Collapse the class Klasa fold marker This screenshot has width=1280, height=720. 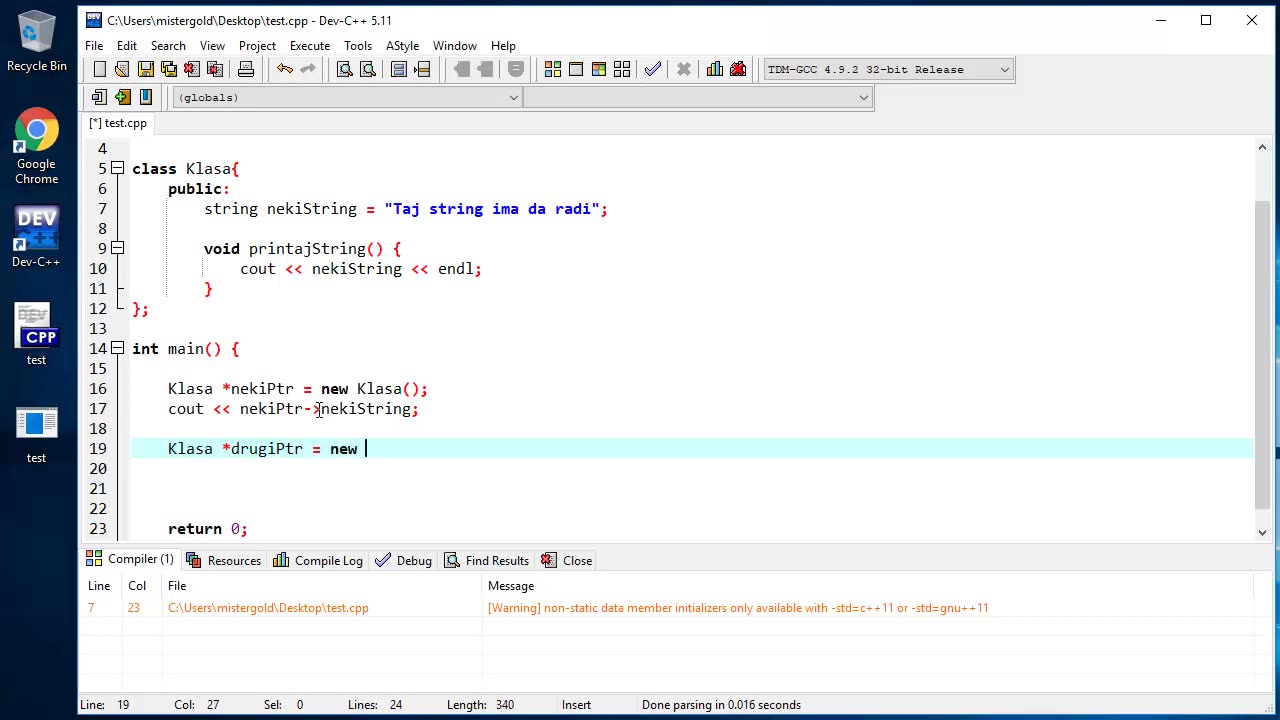(117, 169)
